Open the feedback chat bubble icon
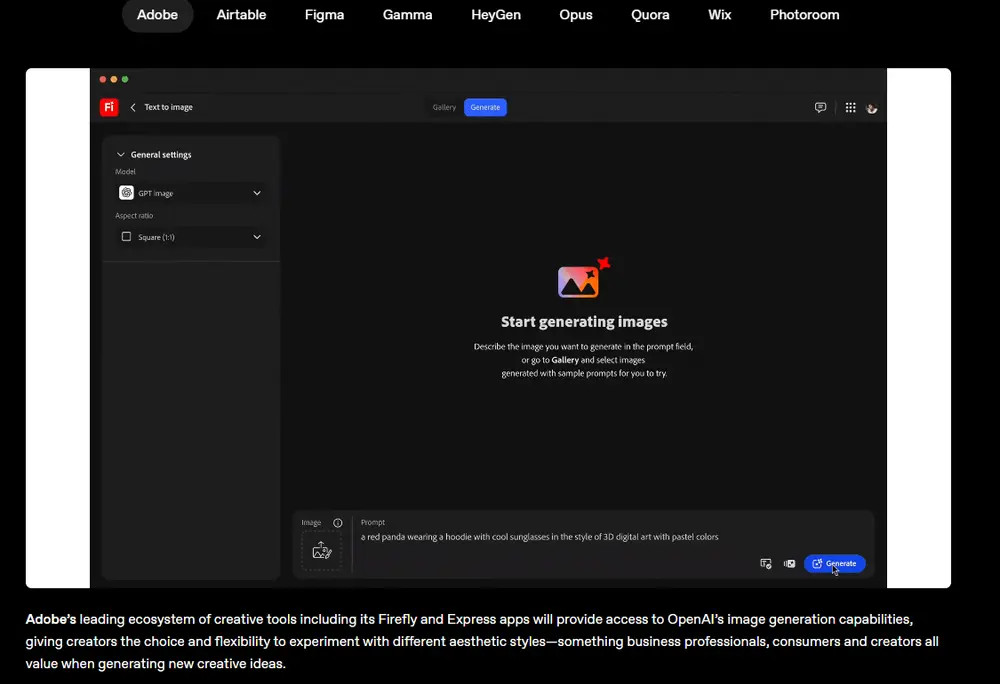The image size is (1000, 684). (820, 107)
